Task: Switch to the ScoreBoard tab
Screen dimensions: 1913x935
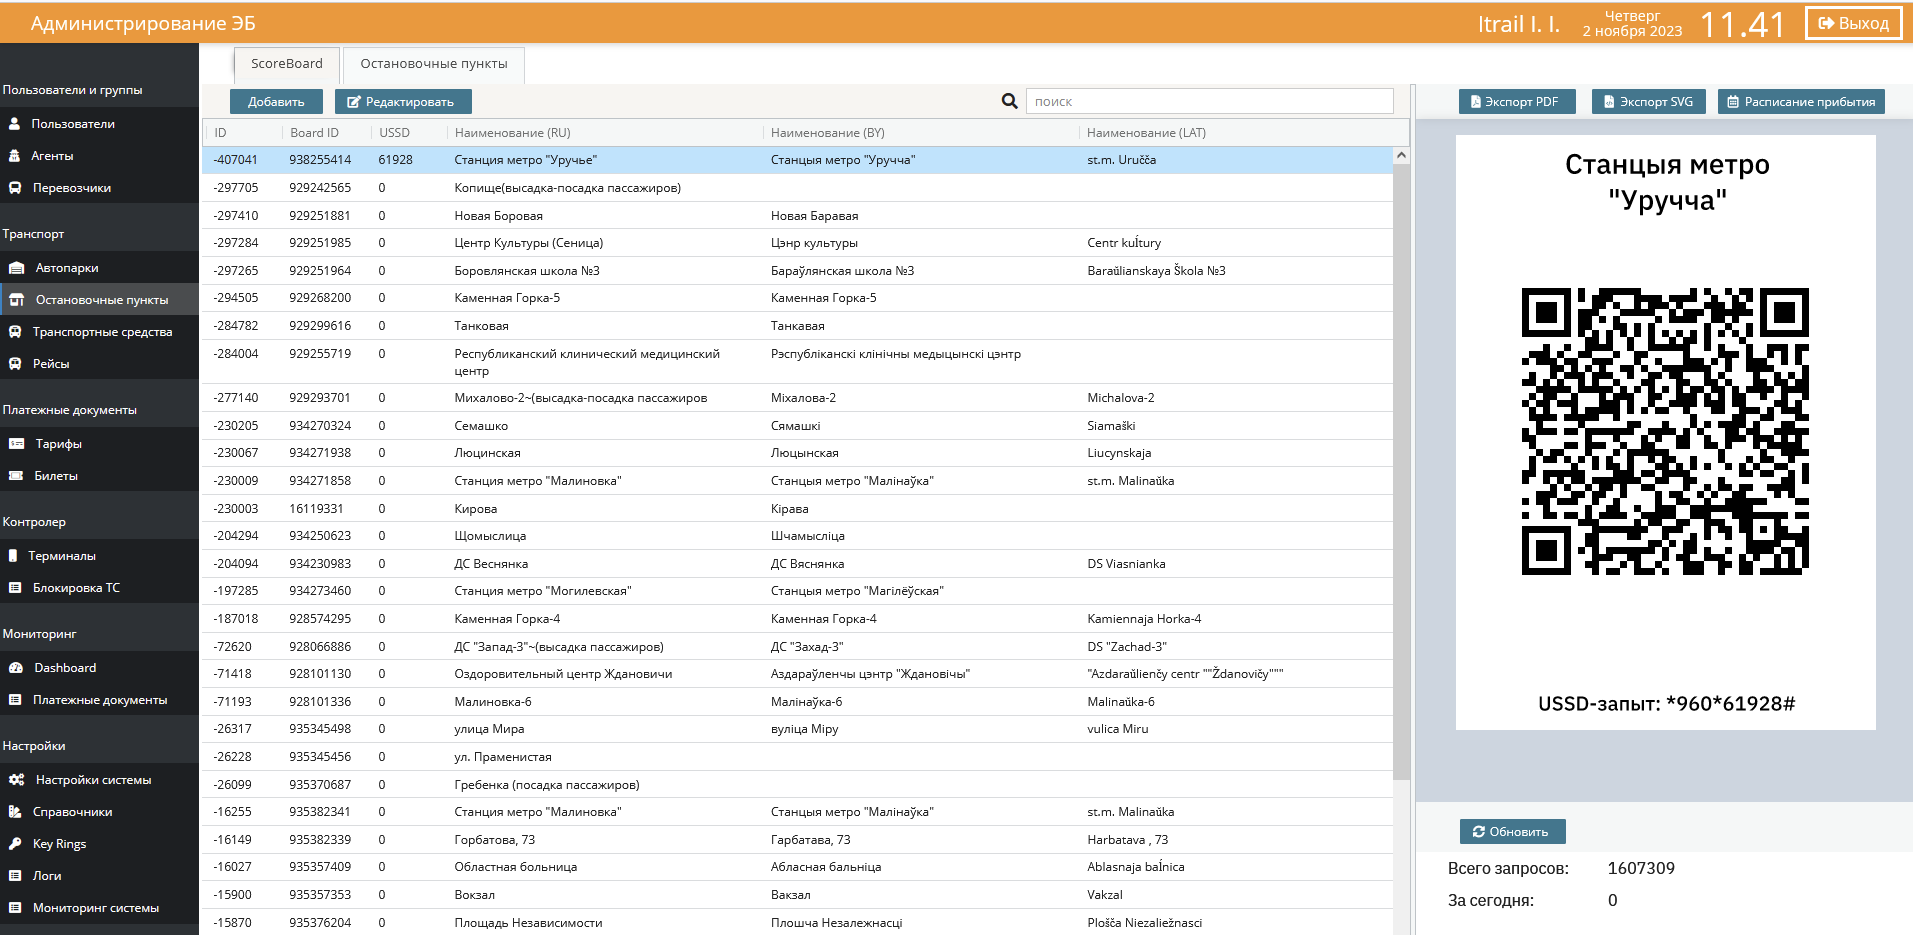Action: pos(287,64)
